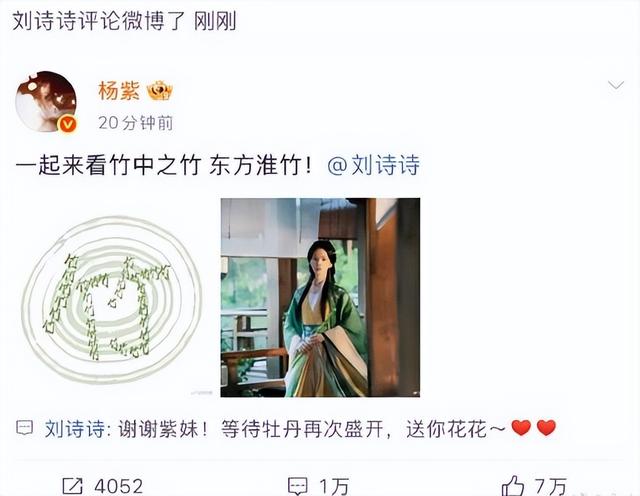The width and height of the screenshot is (640, 496).
Task: Open the green costume drama photo
Action: [x=320, y=297]
